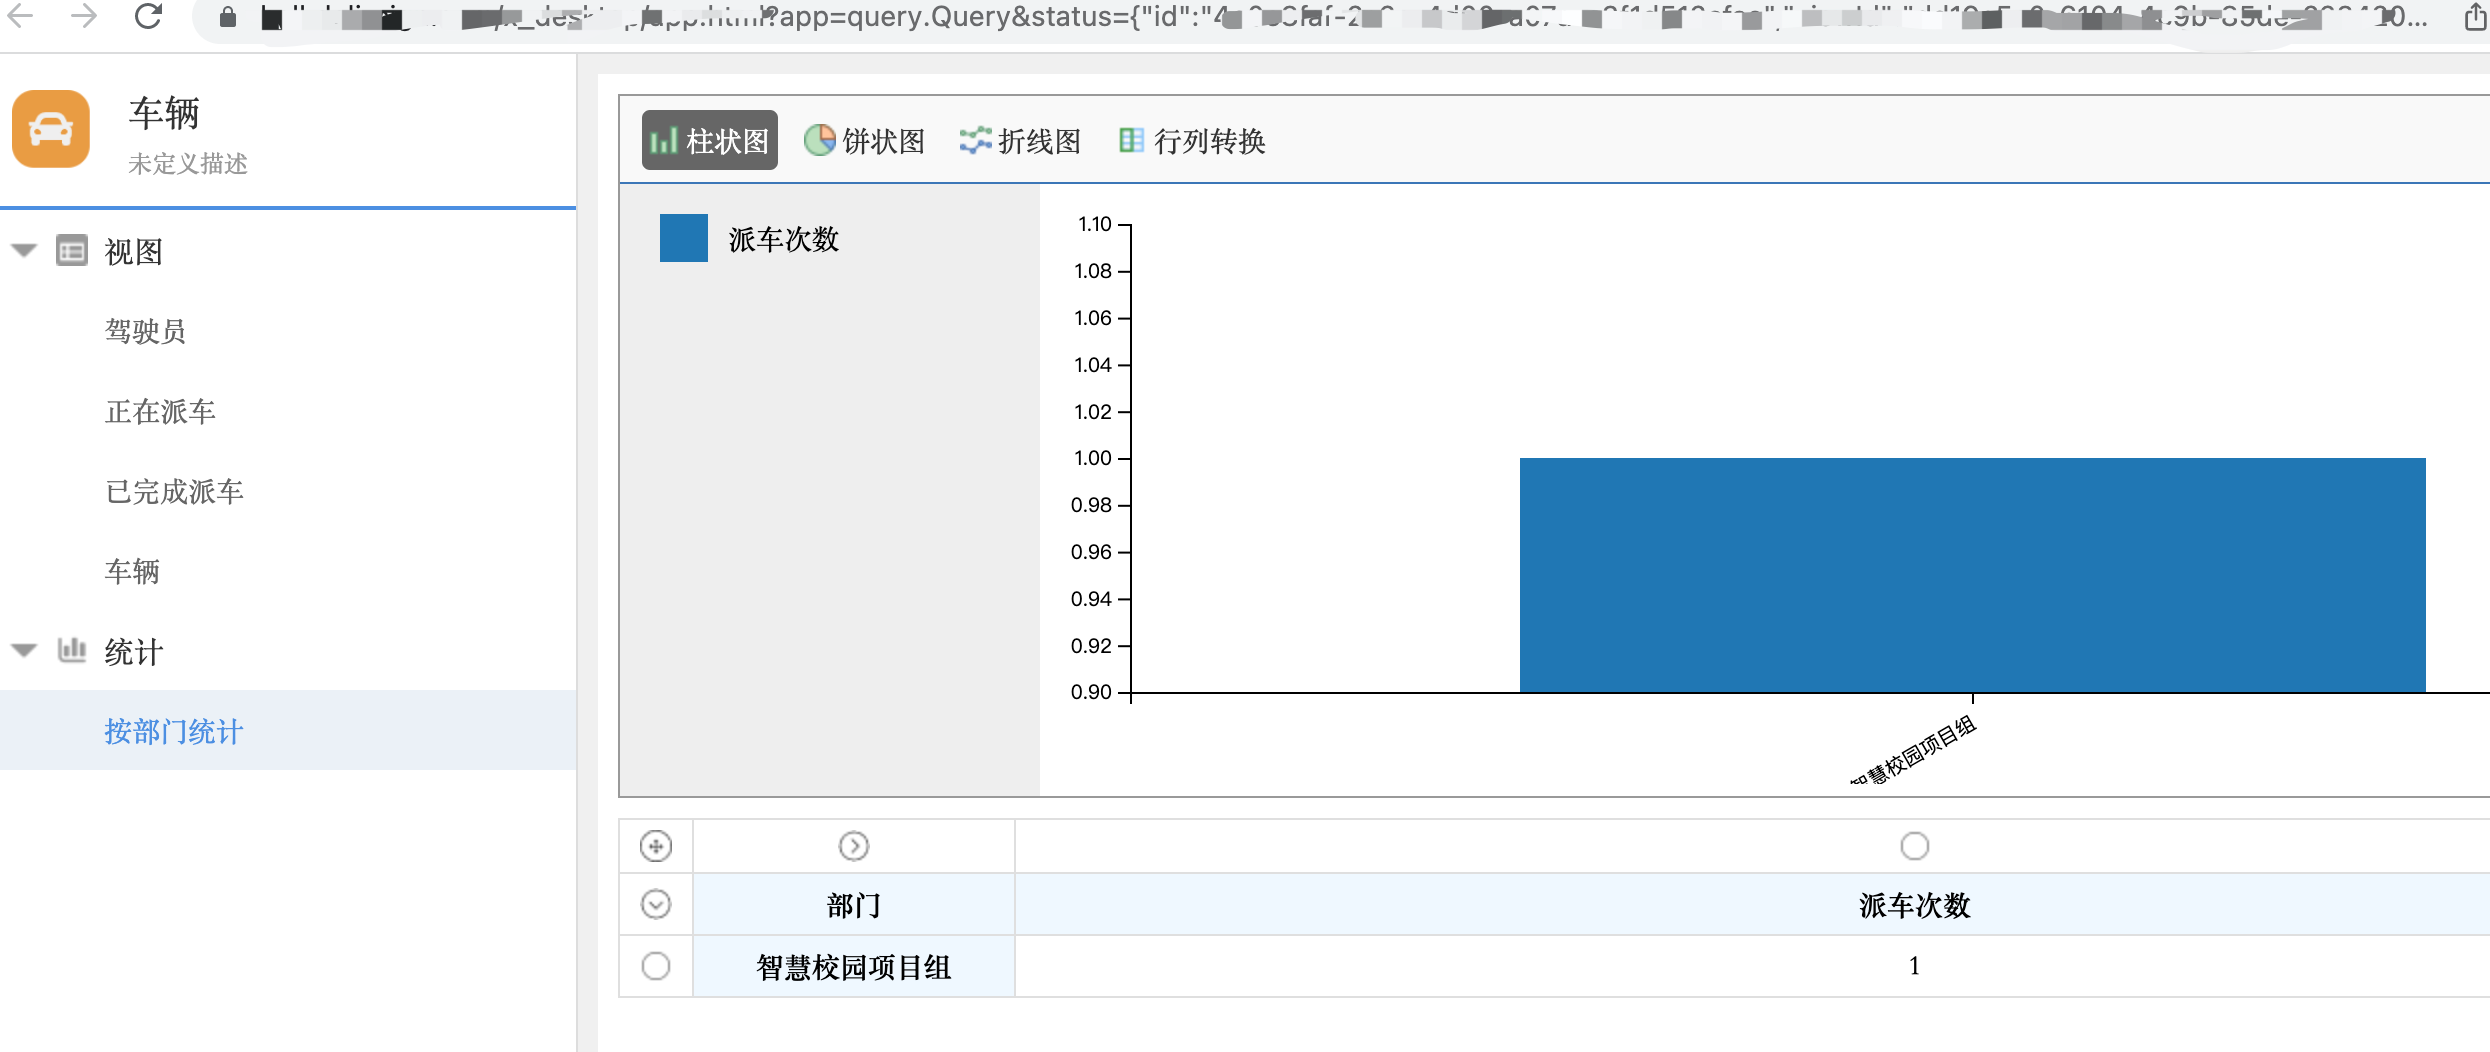Click the 车辆 app title heading
Image resolution: width=2490 pixels, height=1052 pixels.
click(164, 113)
